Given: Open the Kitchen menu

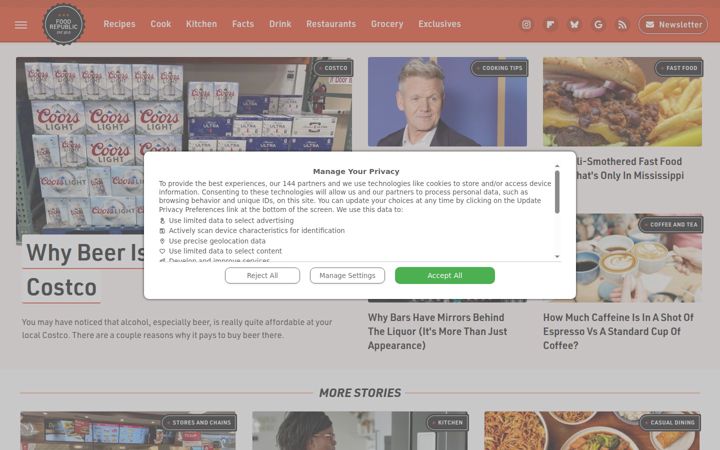Looking at the screenshot, I should tap(201, 24).
